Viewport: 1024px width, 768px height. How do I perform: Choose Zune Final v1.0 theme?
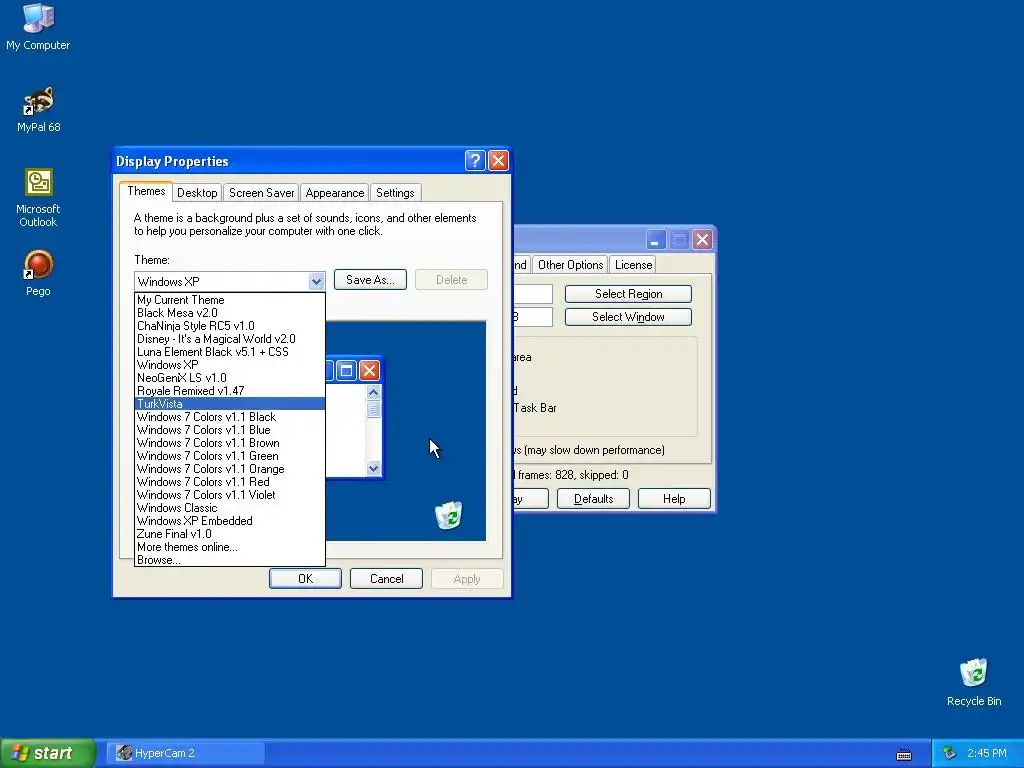229,534
